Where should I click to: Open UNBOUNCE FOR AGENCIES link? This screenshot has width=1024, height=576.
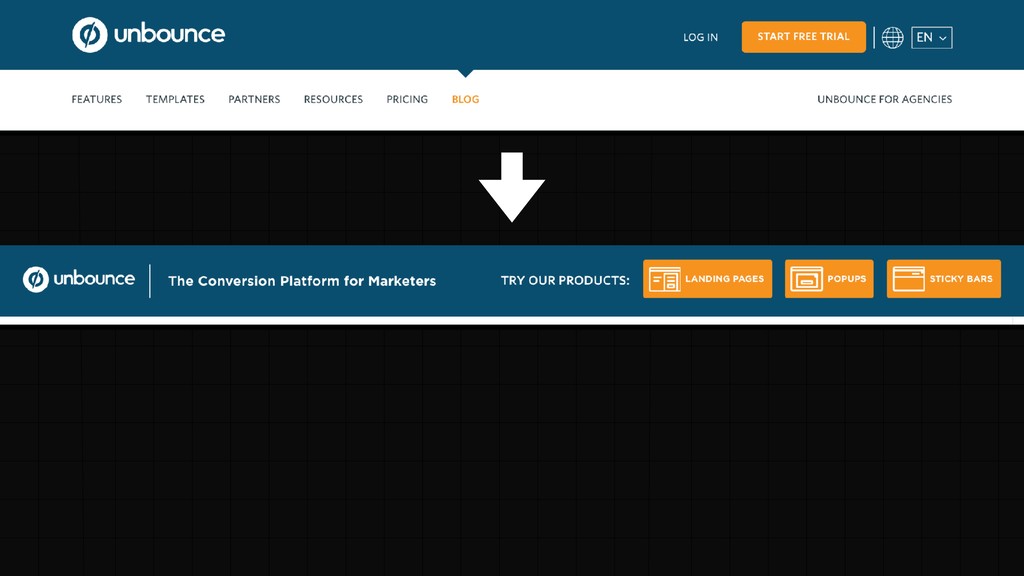(x=884, y=99)
